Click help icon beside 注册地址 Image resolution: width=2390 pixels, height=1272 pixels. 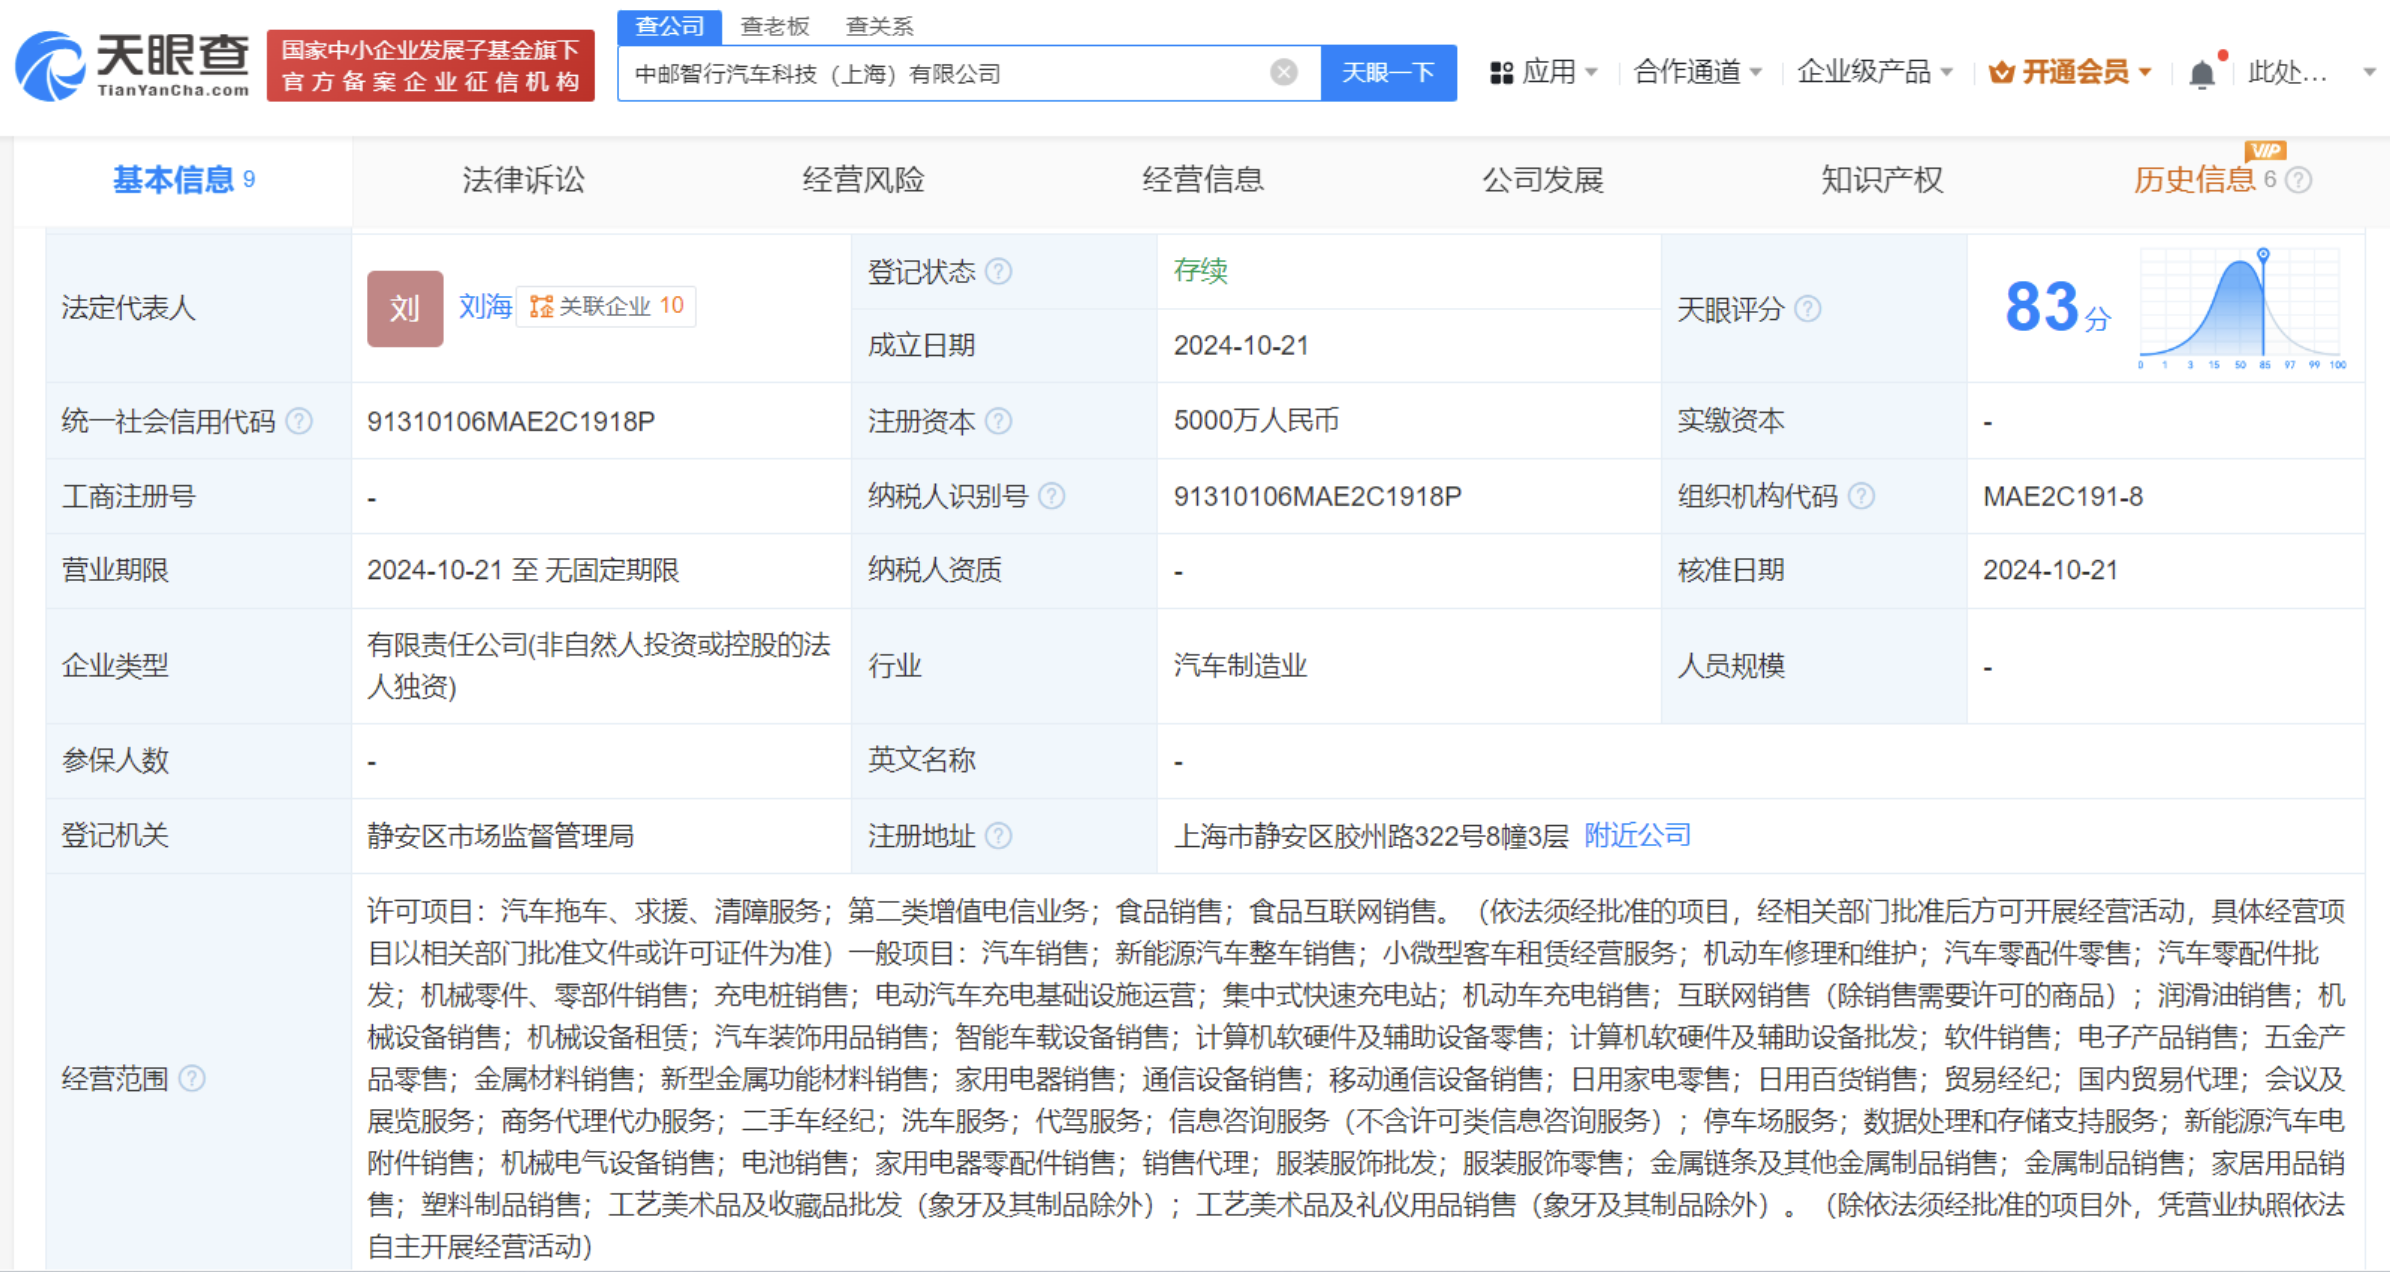(x=998, y=835)
